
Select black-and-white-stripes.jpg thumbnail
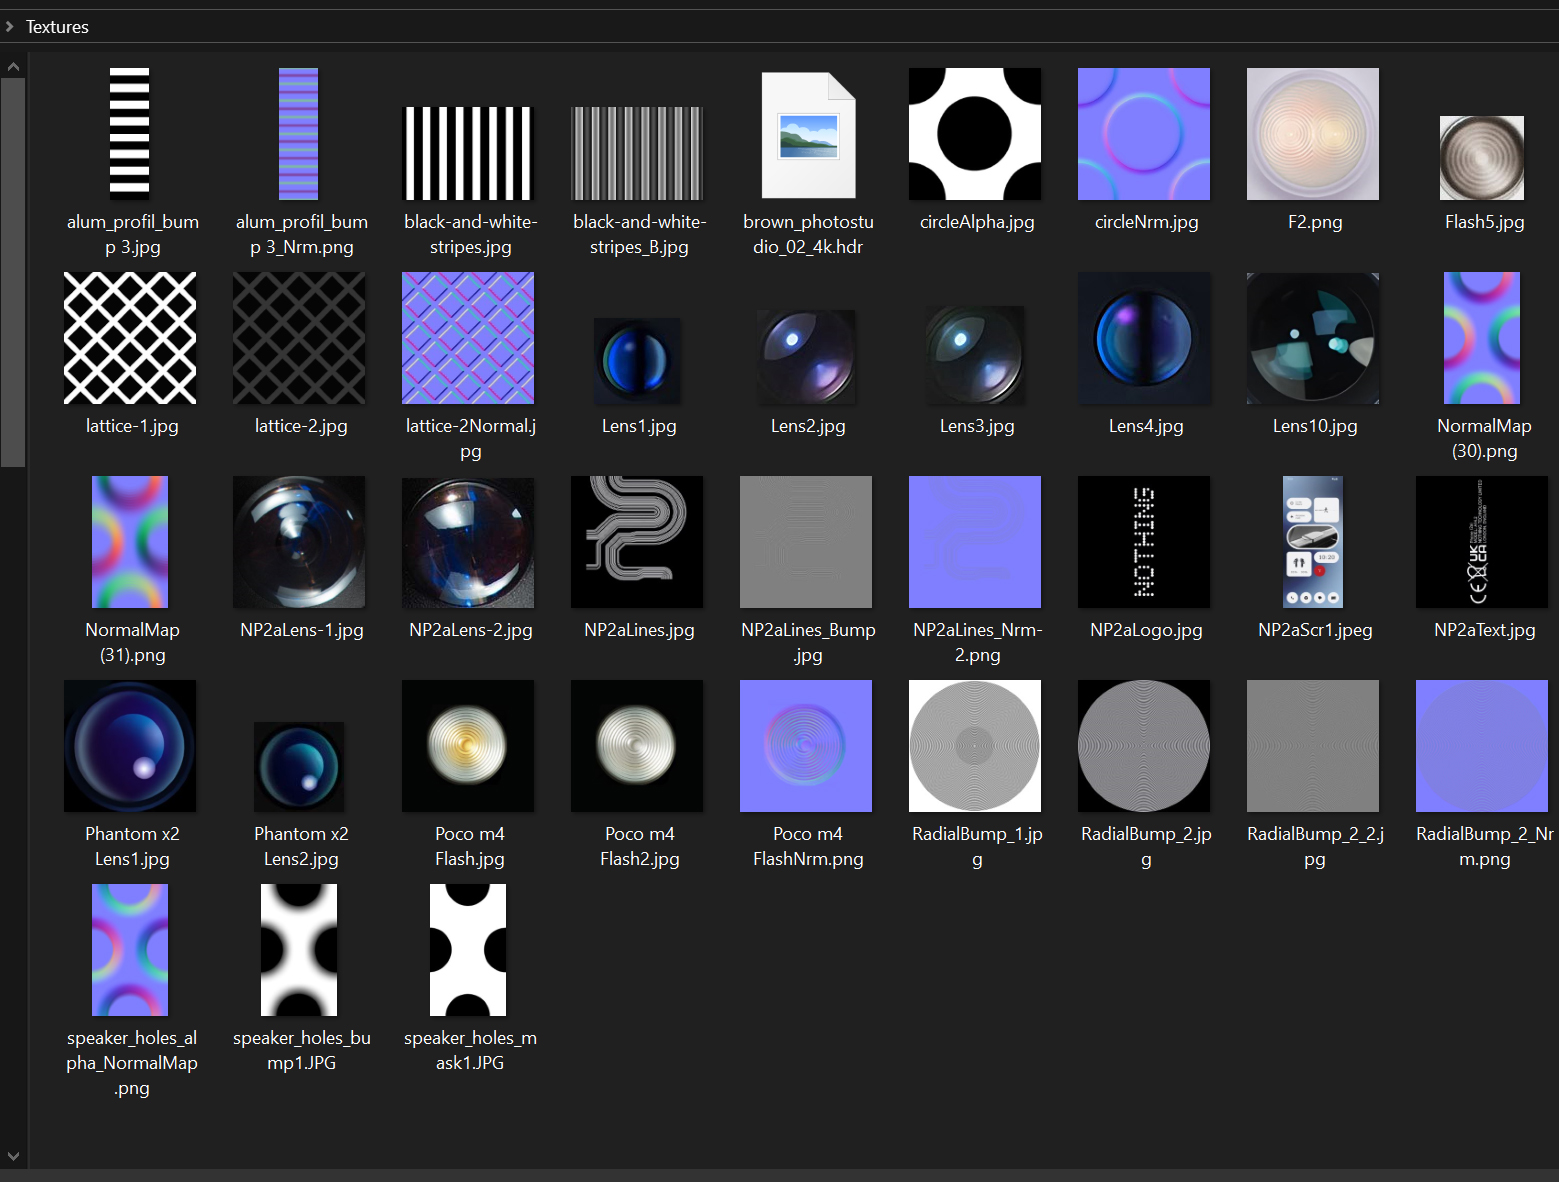[468, 153]
